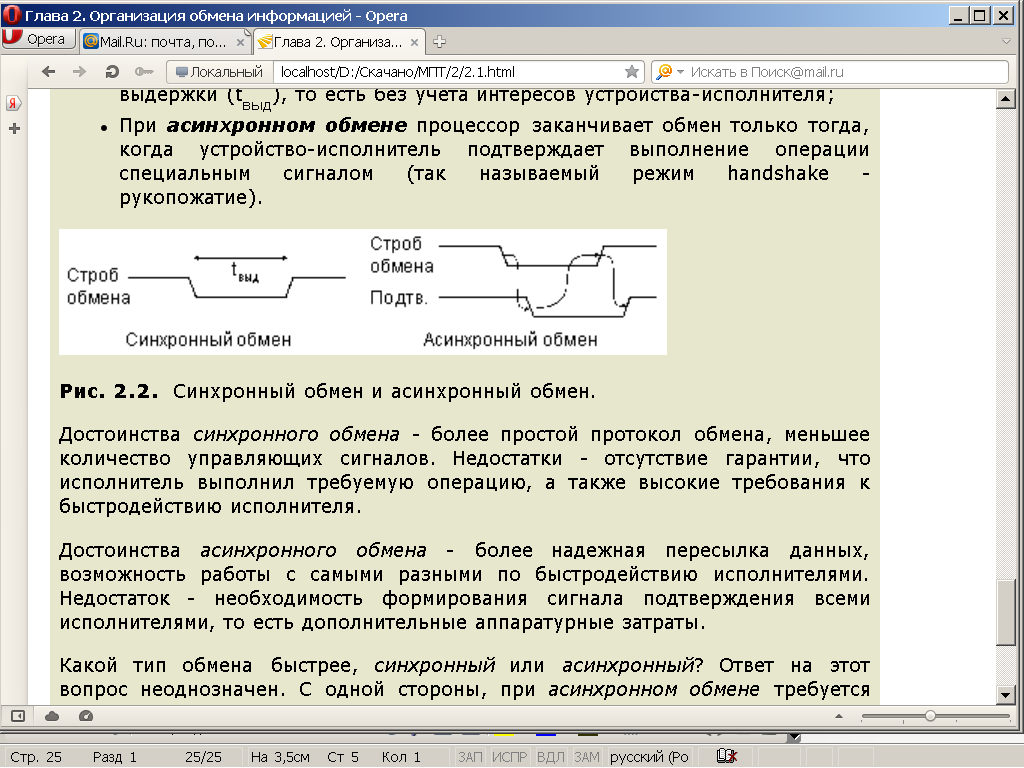The height and width of the screenshot is (768, 1024).
Task: Click the Кол 1 column indicator
Action: [401, 757]
